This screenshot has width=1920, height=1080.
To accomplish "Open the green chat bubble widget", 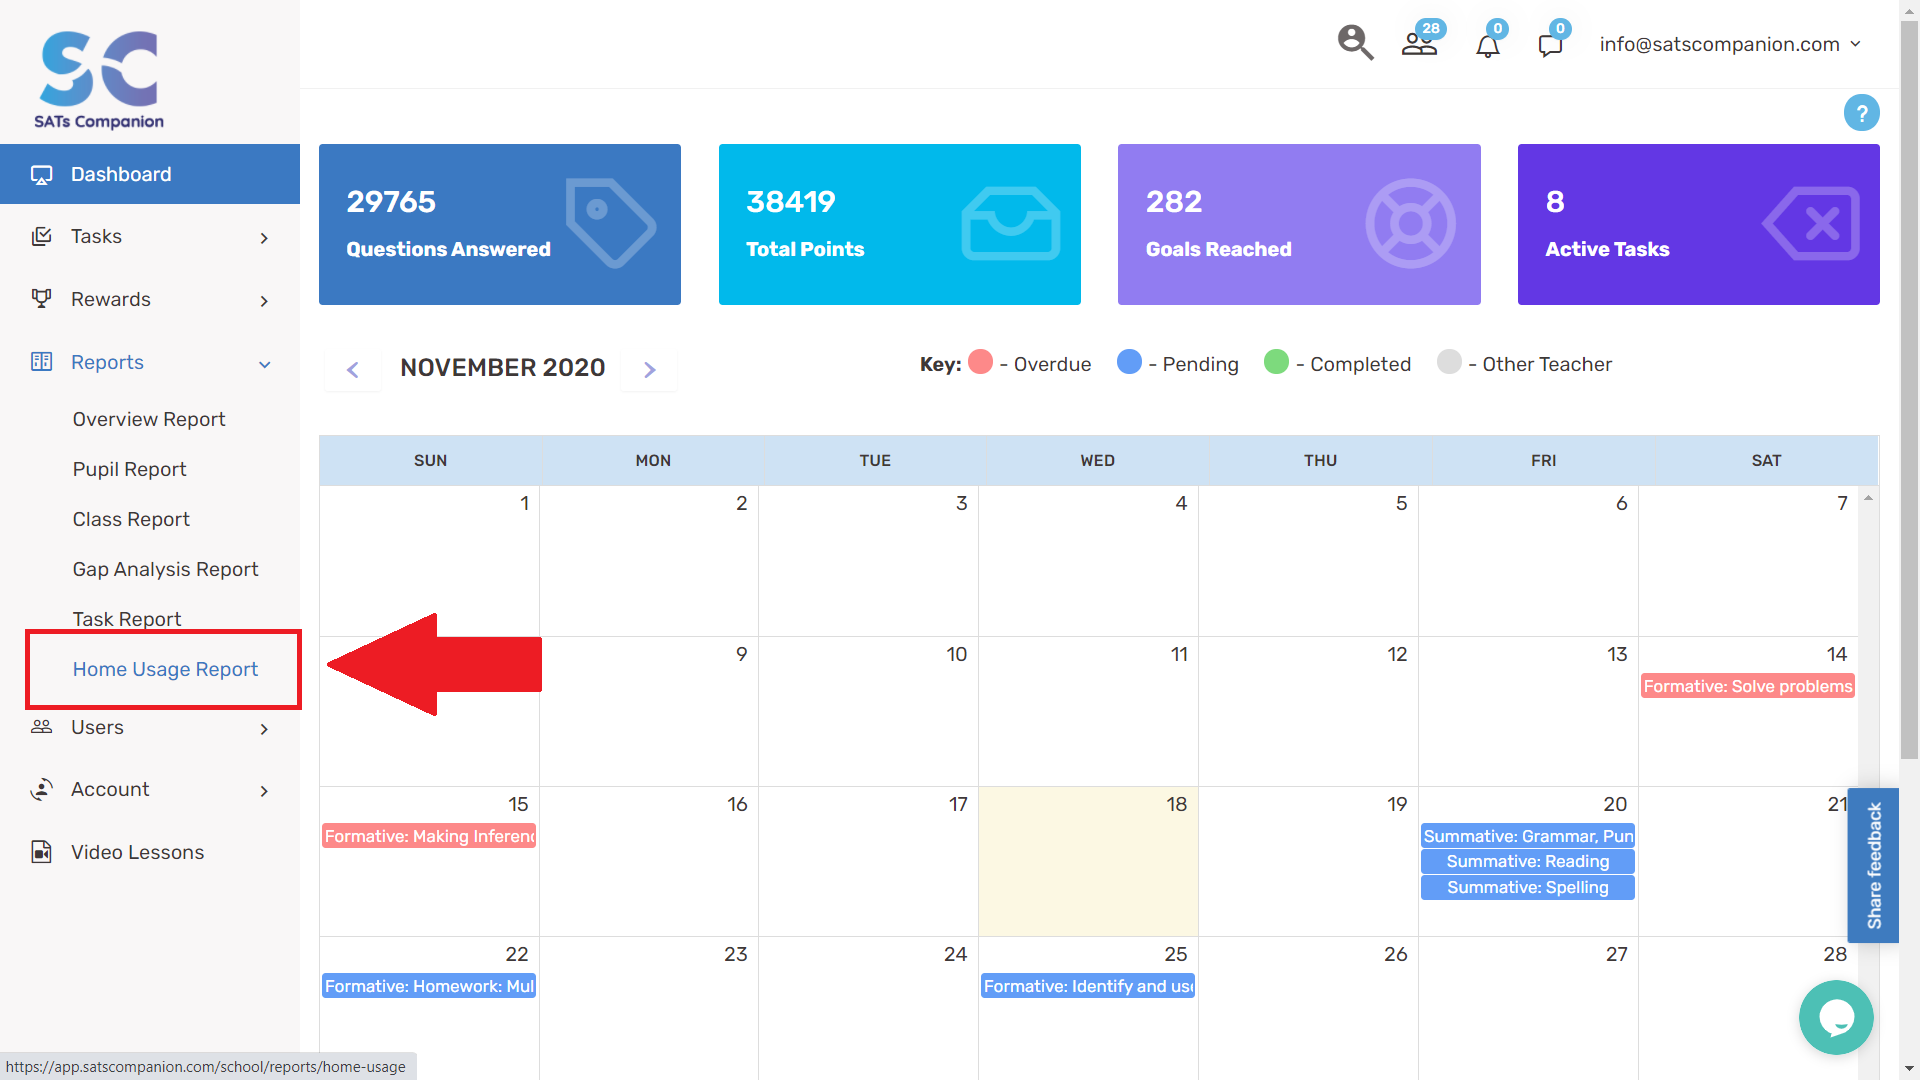I will pyautogui.click(x=1836, y=1017).
